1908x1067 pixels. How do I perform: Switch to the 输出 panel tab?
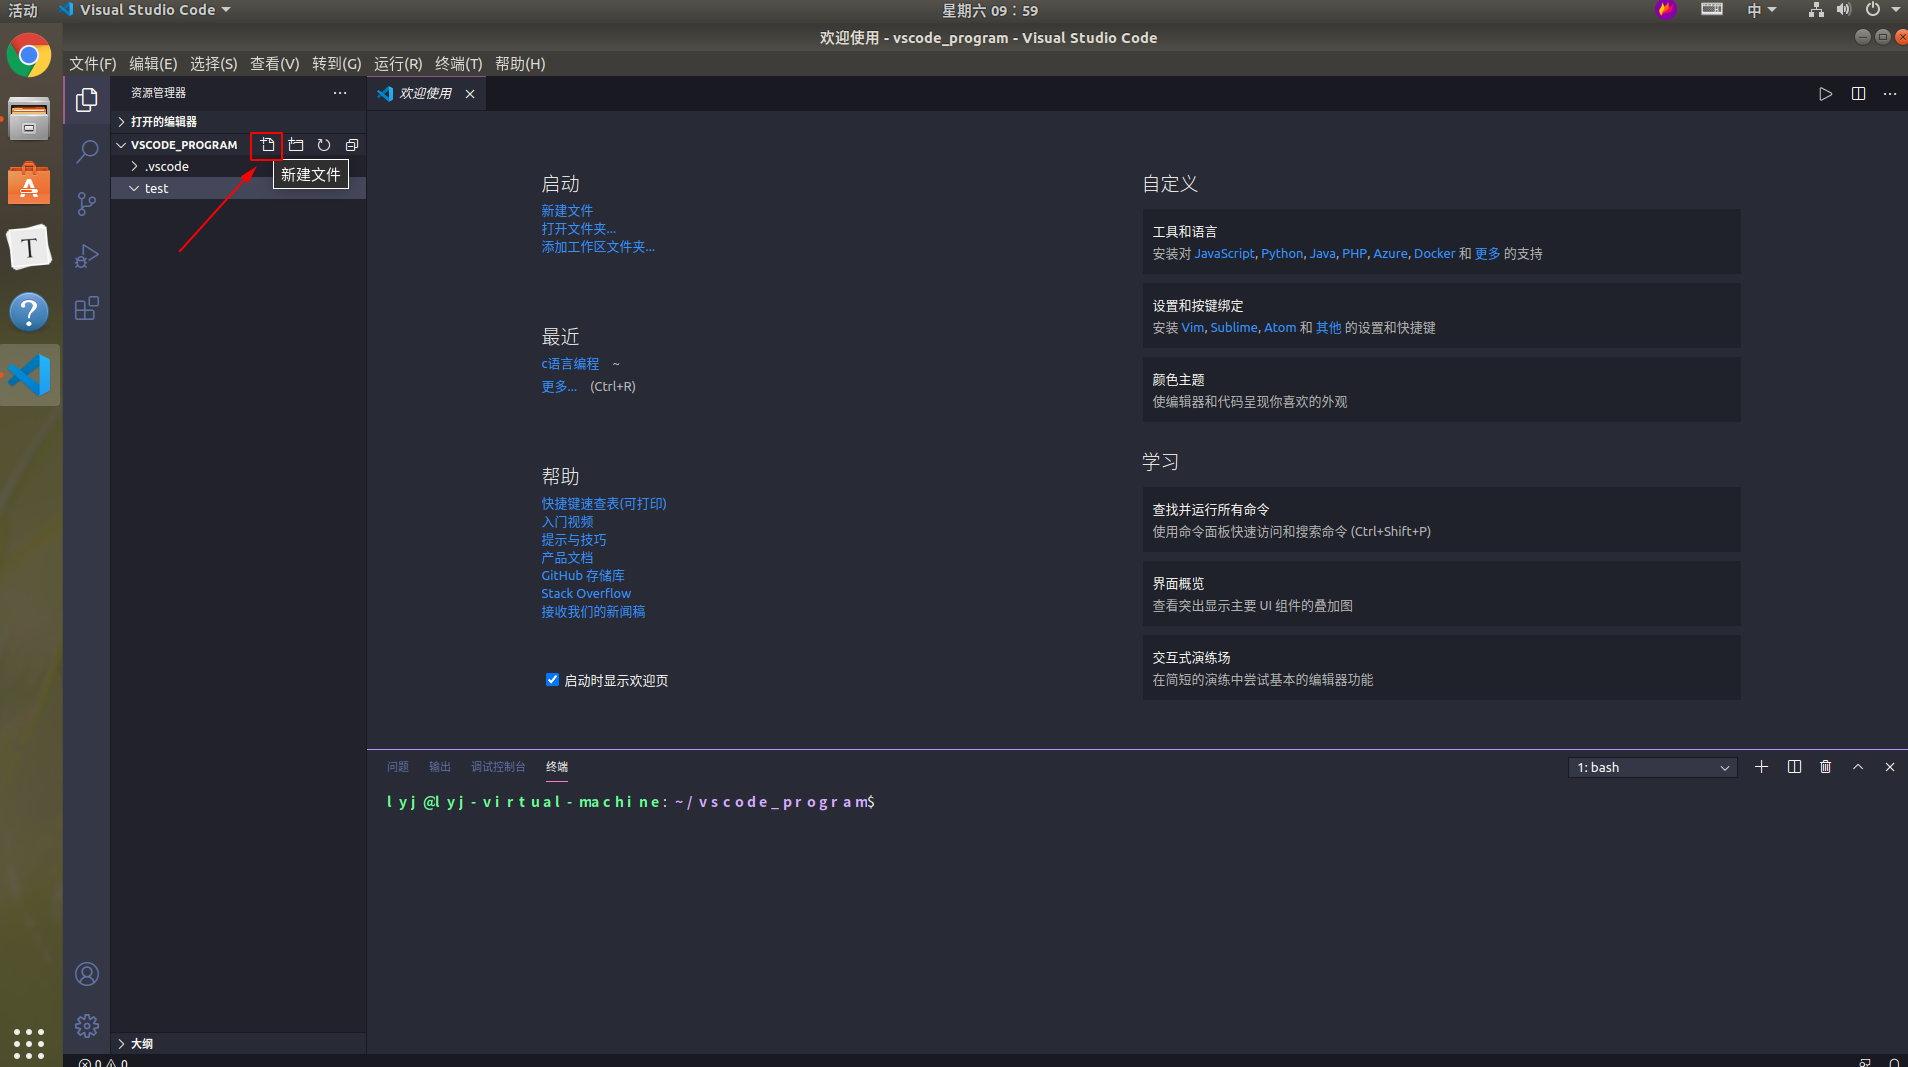click(x=440, y=767)
